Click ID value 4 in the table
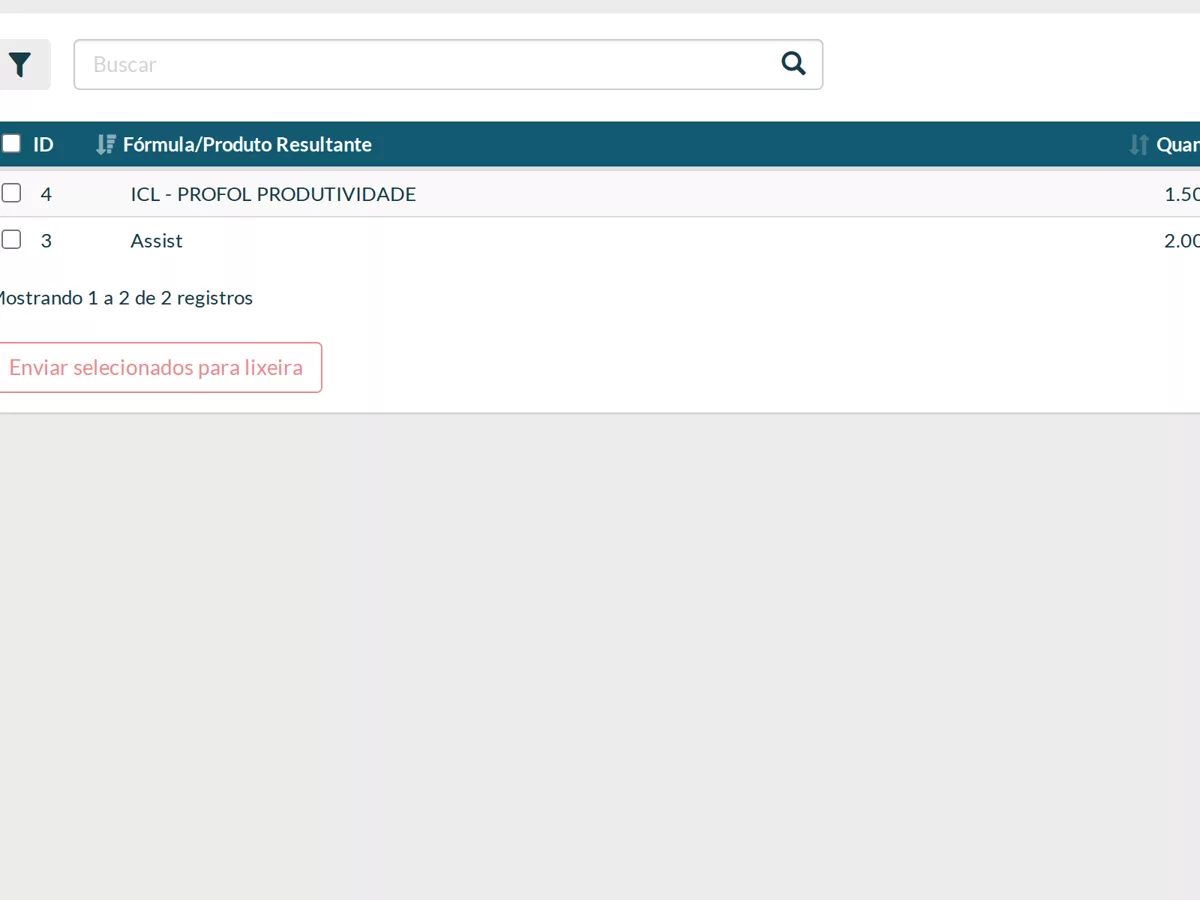The height and width of the screenshot is (900, 1200). (x=46, y=194)
